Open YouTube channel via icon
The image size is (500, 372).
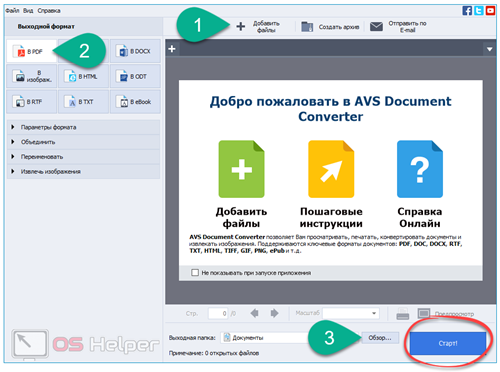[x=490, y=11]
